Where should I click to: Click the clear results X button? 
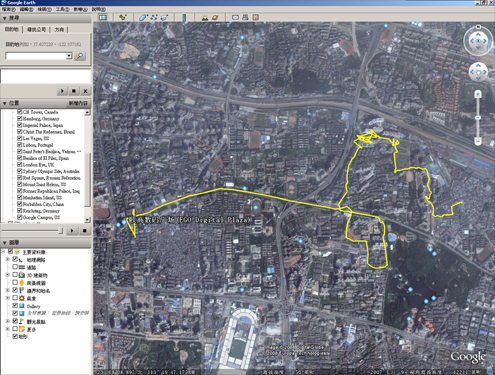click(x=85, y=91)
